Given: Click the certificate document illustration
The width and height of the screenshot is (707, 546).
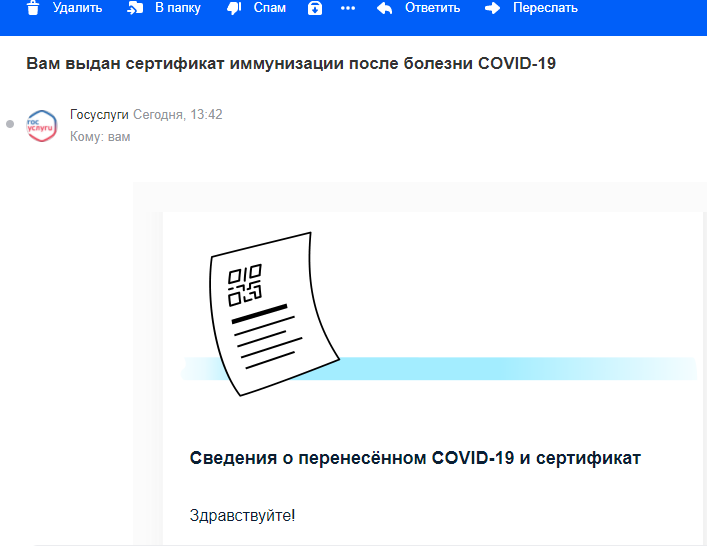Looking at the screenshot, I should point(275,315).
